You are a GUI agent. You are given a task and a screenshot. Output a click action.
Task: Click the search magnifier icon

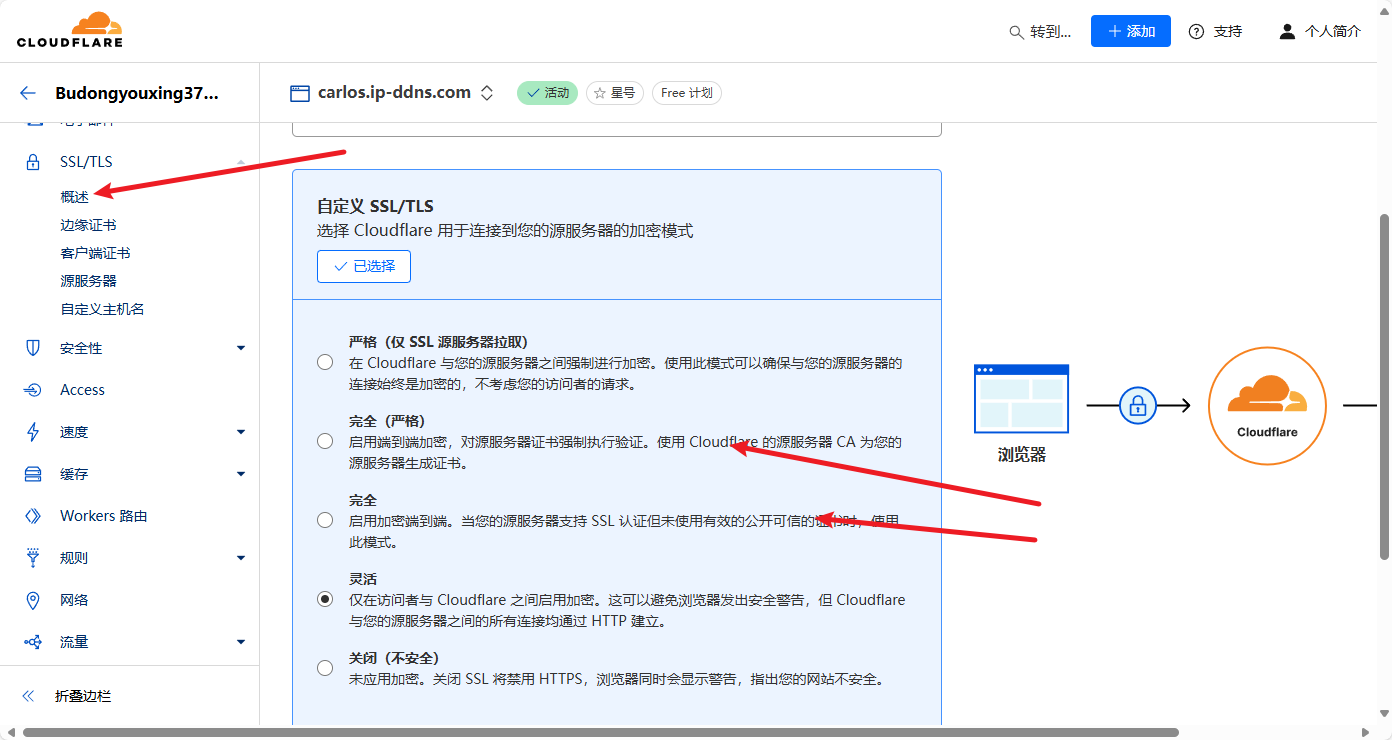pos(1016,32)
